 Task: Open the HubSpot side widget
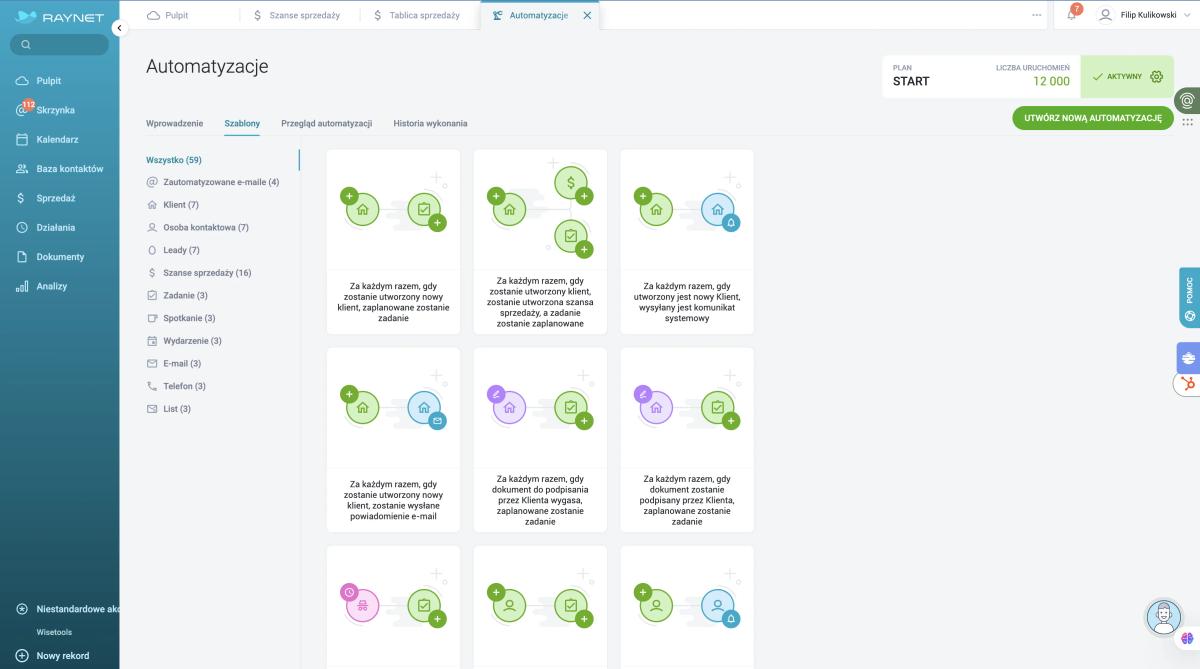click(1188, 384)
